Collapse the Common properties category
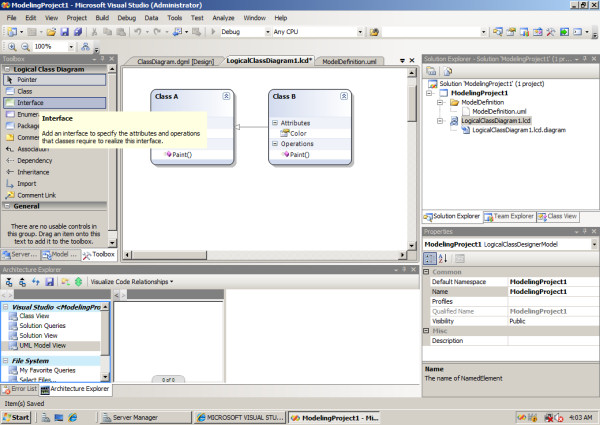Viewport: 600px width, 425px height. (426, 272)
